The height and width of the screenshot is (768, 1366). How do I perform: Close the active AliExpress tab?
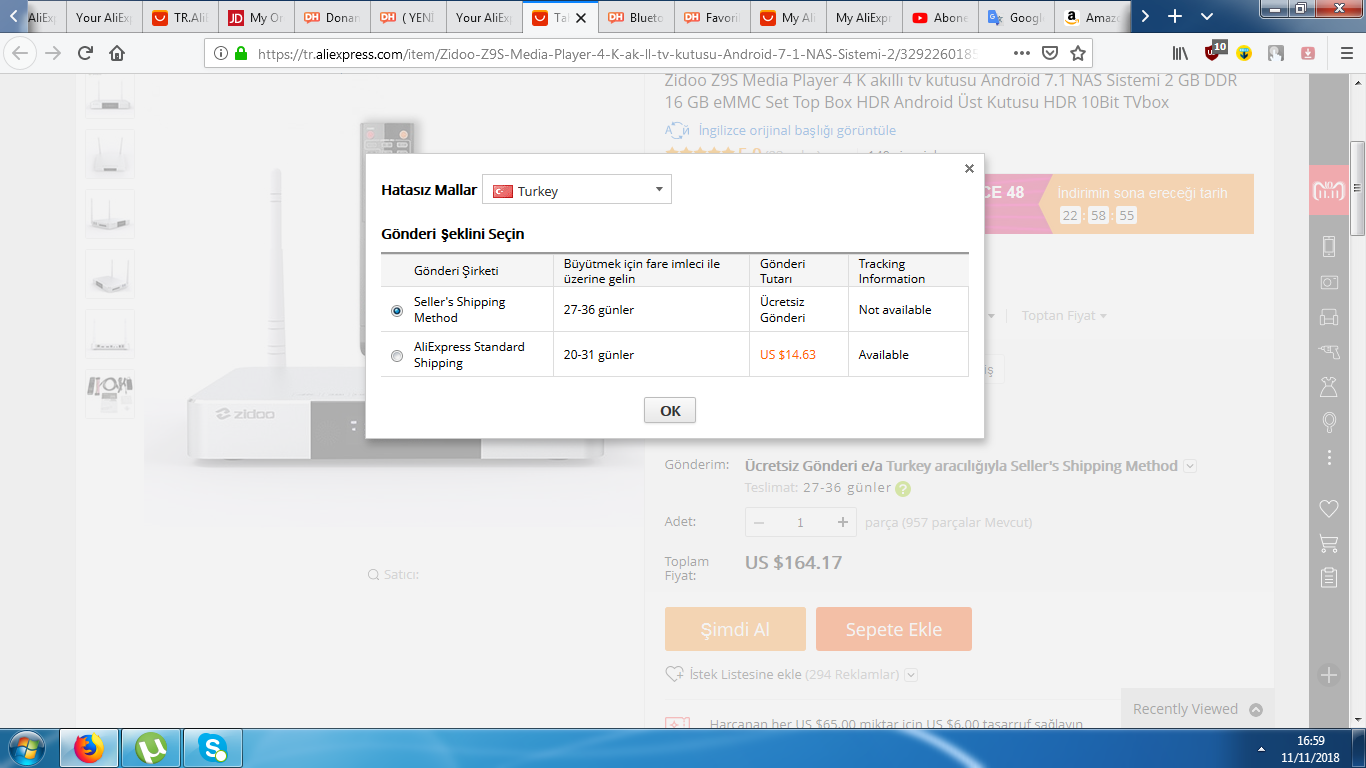coord(581,18)
